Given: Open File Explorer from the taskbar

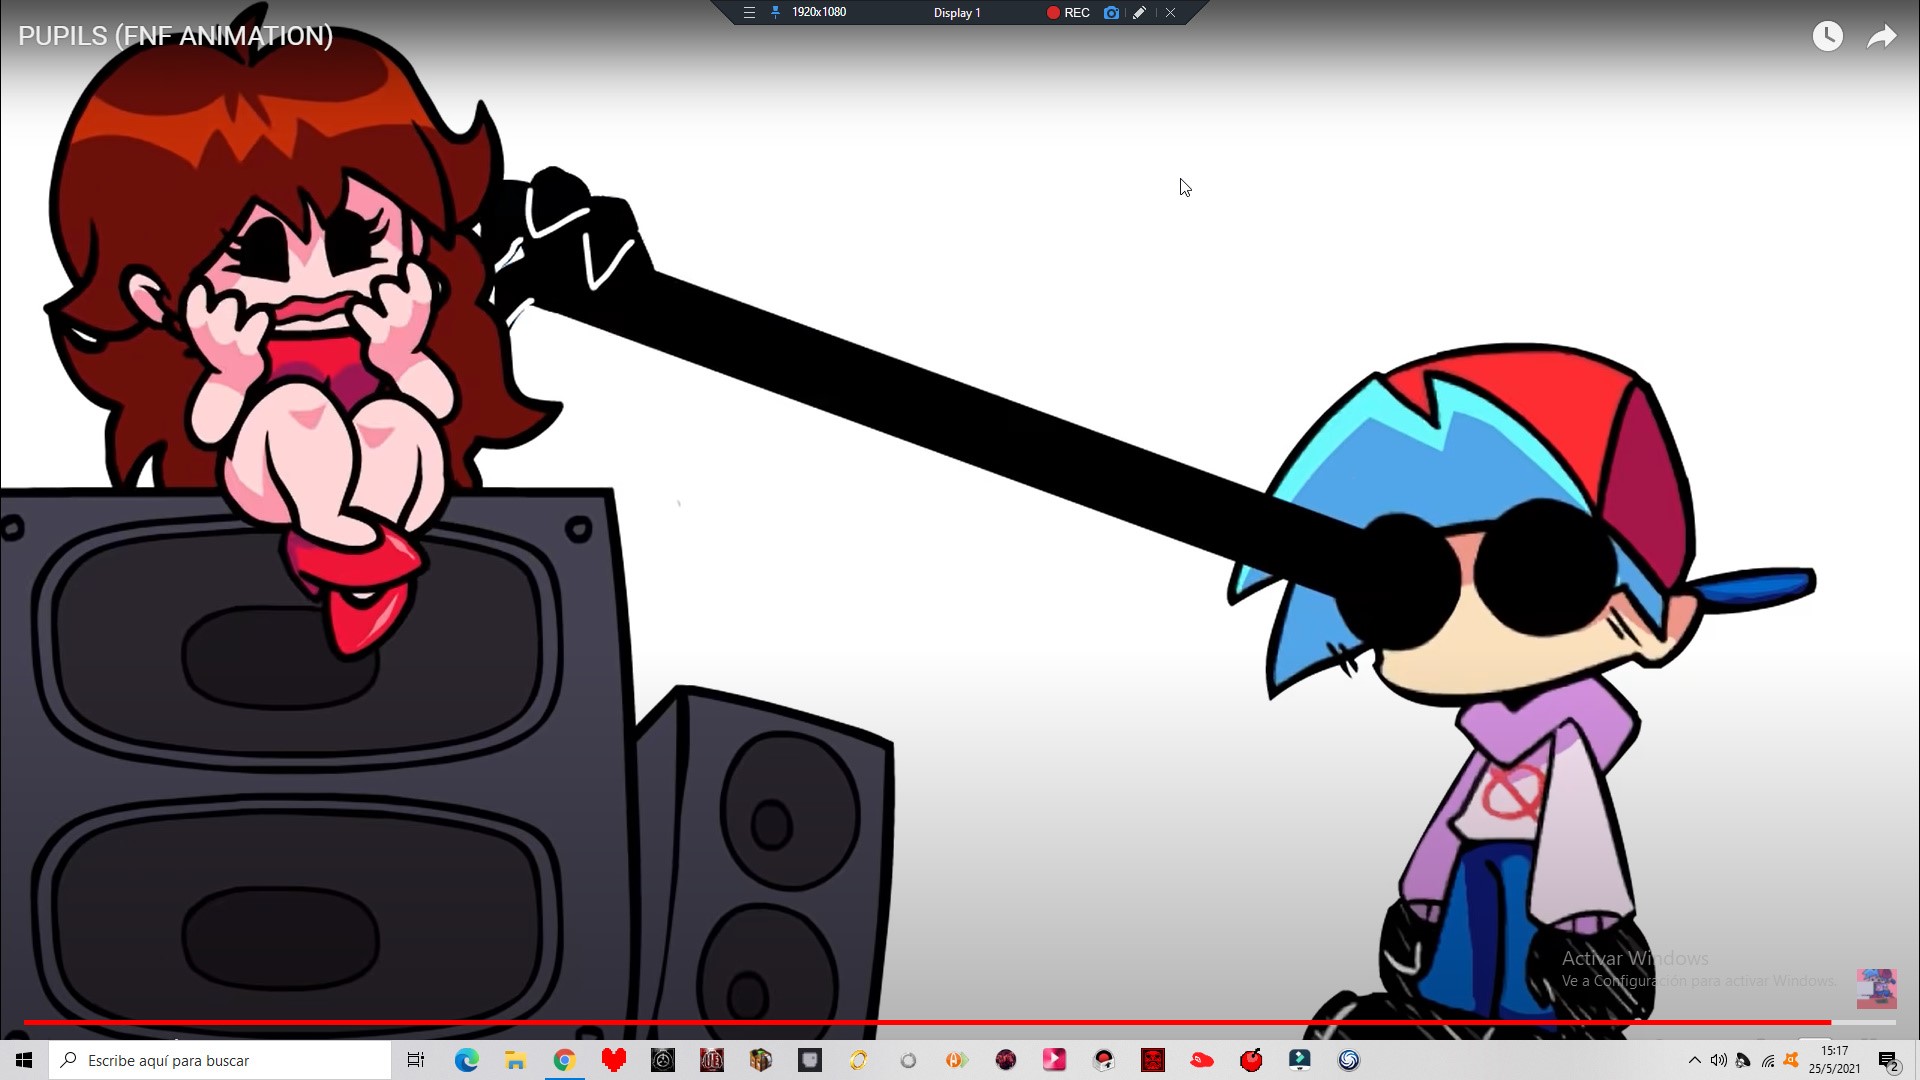Looking at the screenshot, I should [x=515, y=1060].
